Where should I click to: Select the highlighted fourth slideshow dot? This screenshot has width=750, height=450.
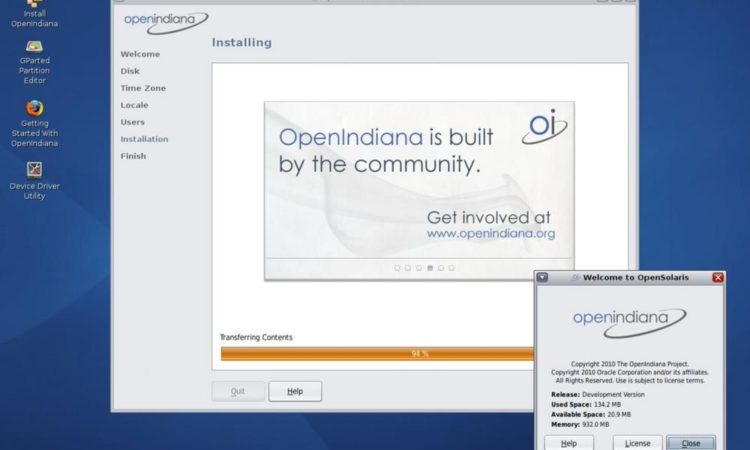430,268
